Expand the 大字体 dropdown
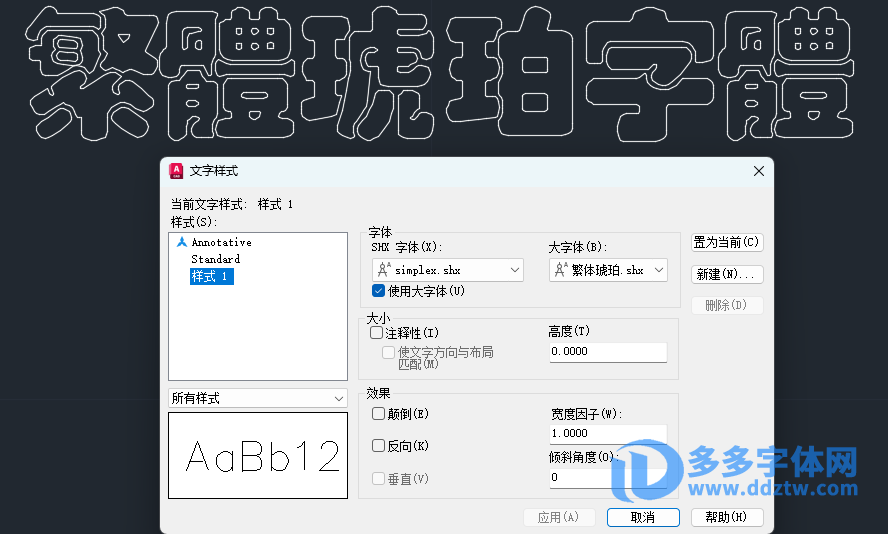888x534 pixels. pyautogui.click(x=659, y=270)
